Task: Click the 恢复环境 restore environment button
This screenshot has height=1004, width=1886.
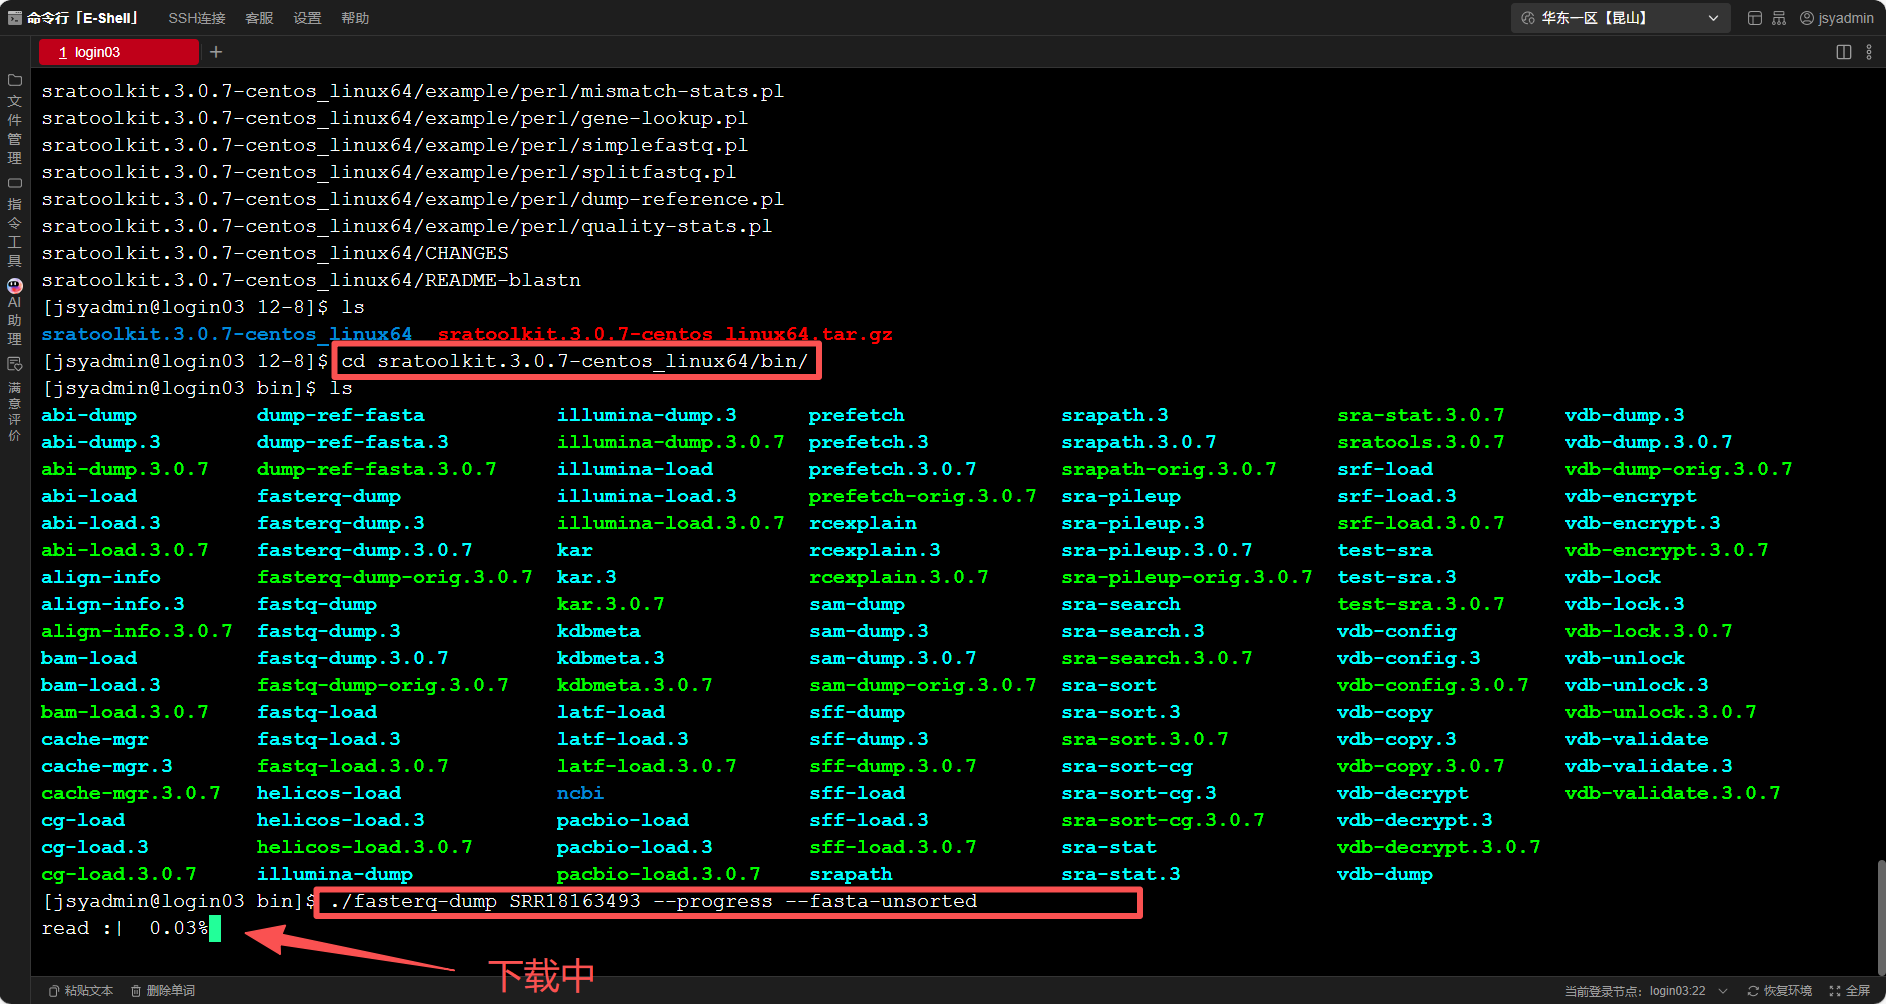Action: [1779, 991]
